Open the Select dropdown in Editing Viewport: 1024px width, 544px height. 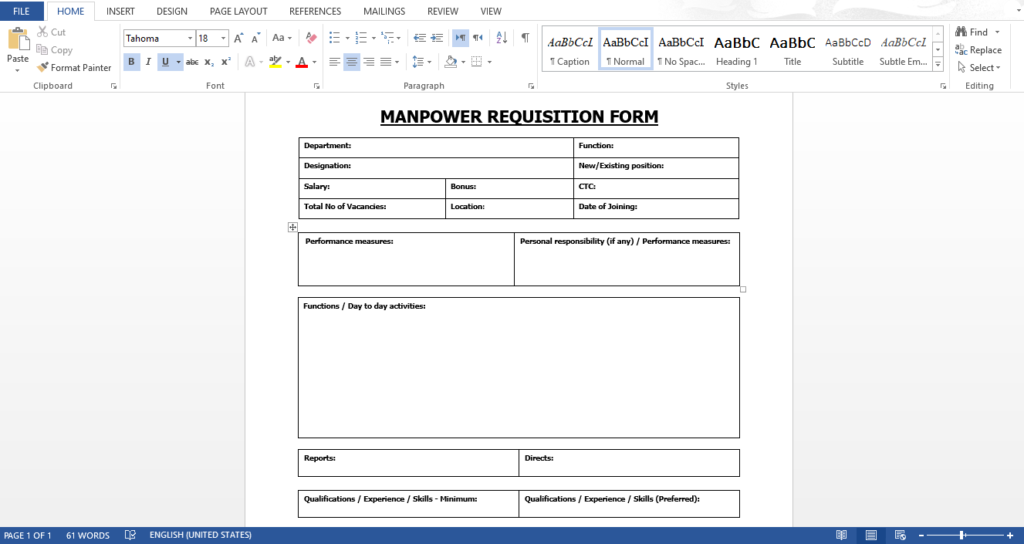979,67
